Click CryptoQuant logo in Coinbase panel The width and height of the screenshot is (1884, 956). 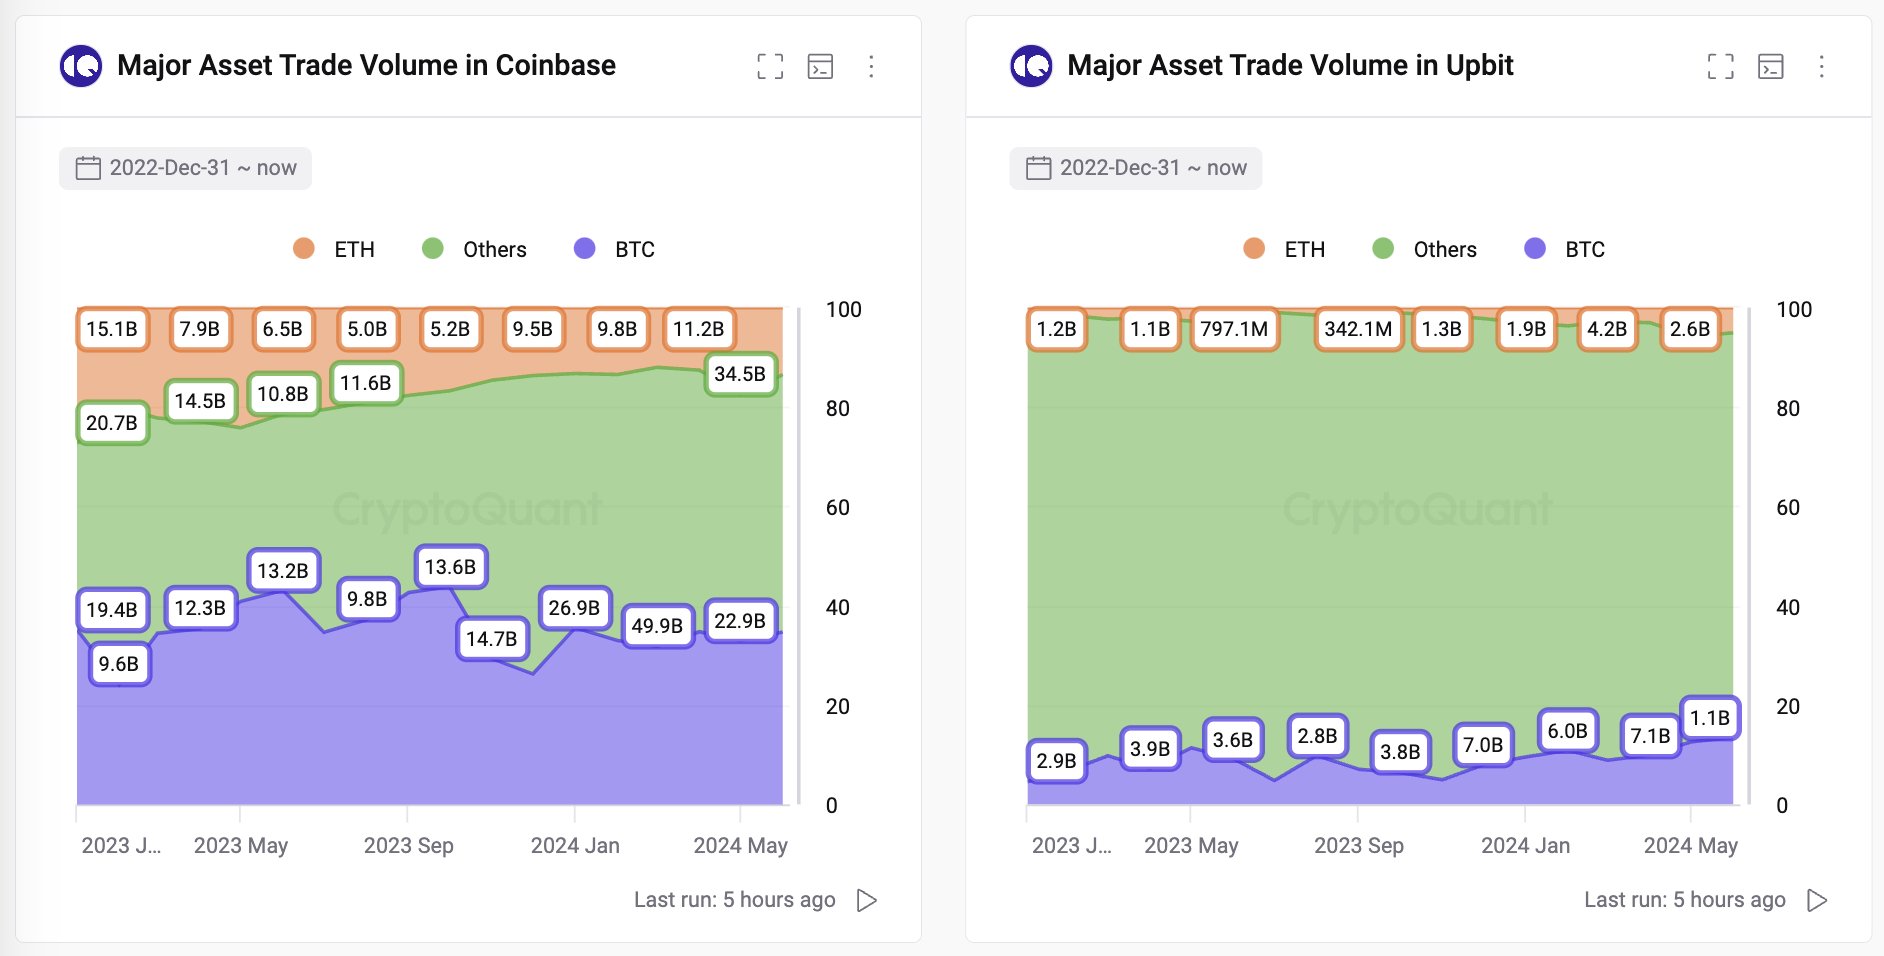point(81,66)
